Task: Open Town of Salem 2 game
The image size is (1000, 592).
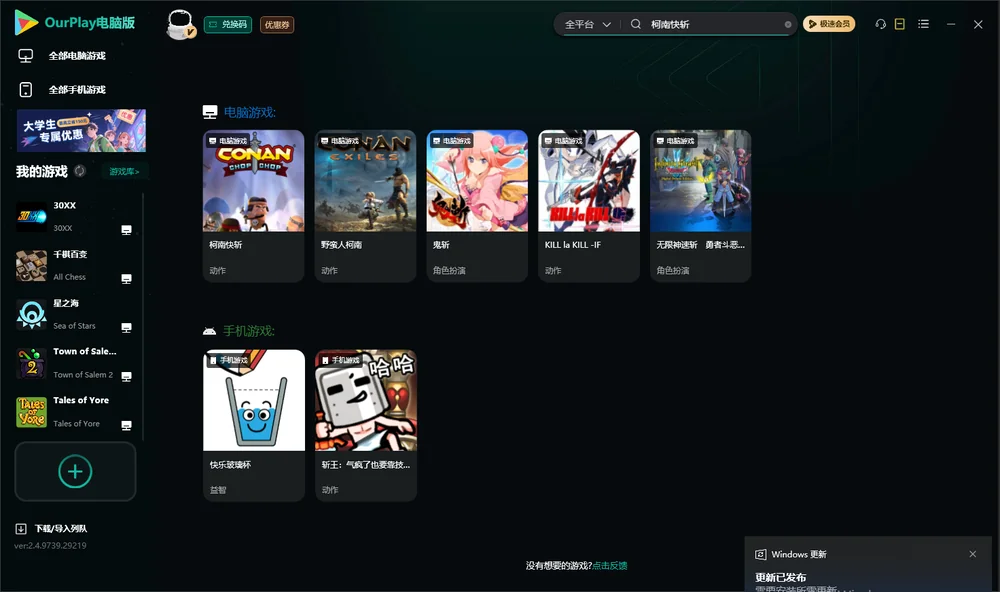Action: click(75, 363)
